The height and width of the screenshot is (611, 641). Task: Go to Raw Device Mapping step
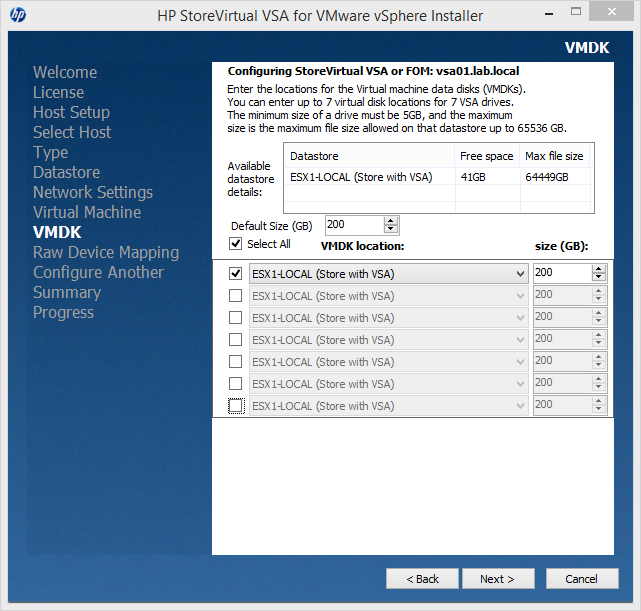point(106,253)
